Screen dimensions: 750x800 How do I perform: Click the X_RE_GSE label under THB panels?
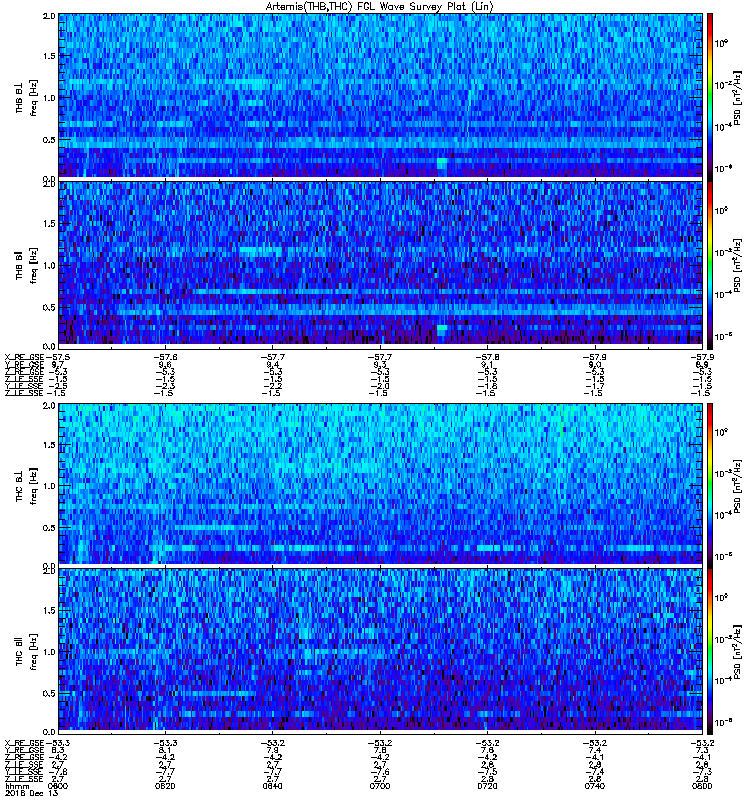[24, 357]
